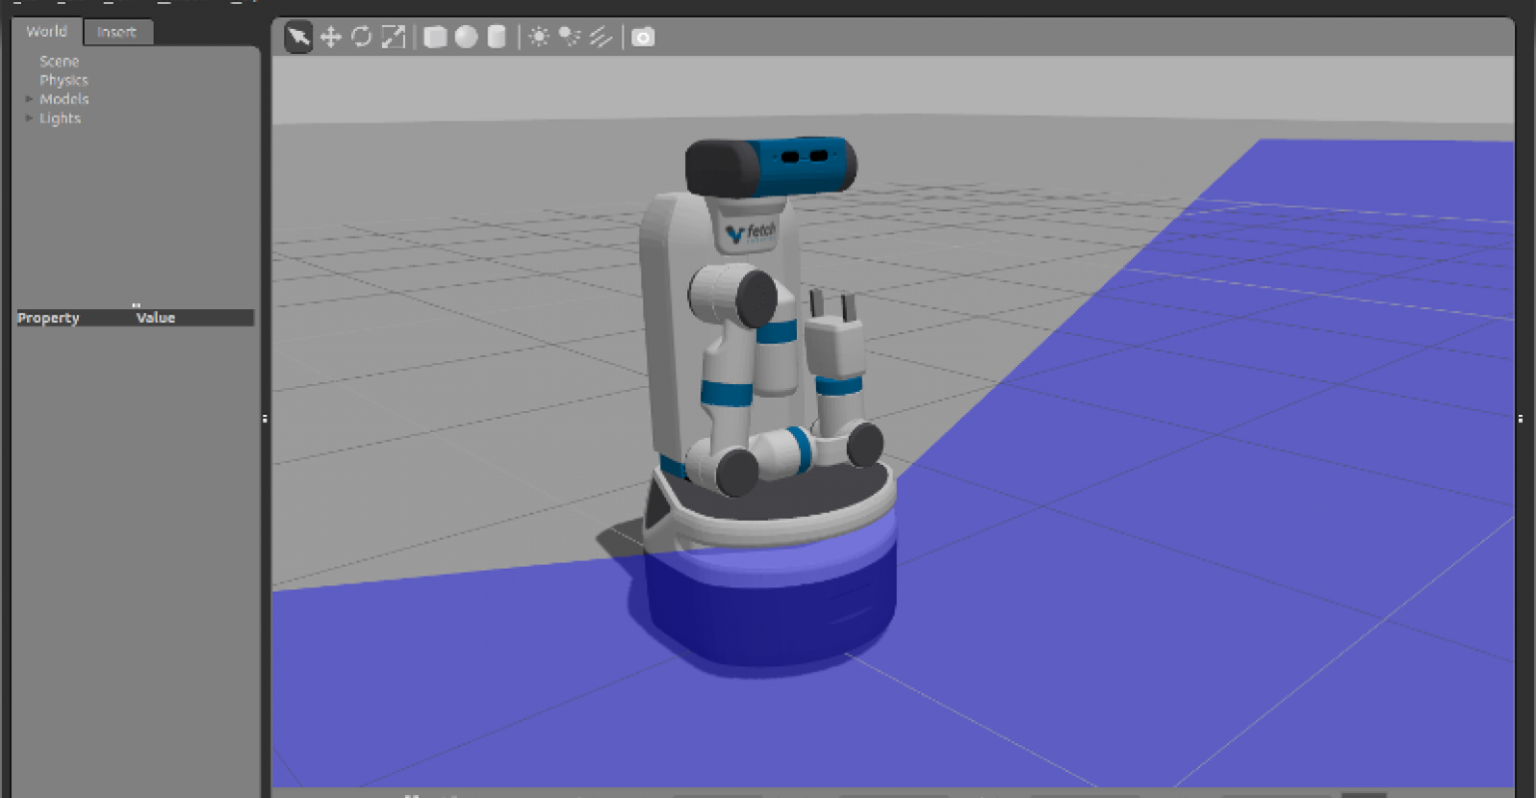Take a screenshot with camera icon
This screenshot has height=798, width=1536.
(643, 37)
